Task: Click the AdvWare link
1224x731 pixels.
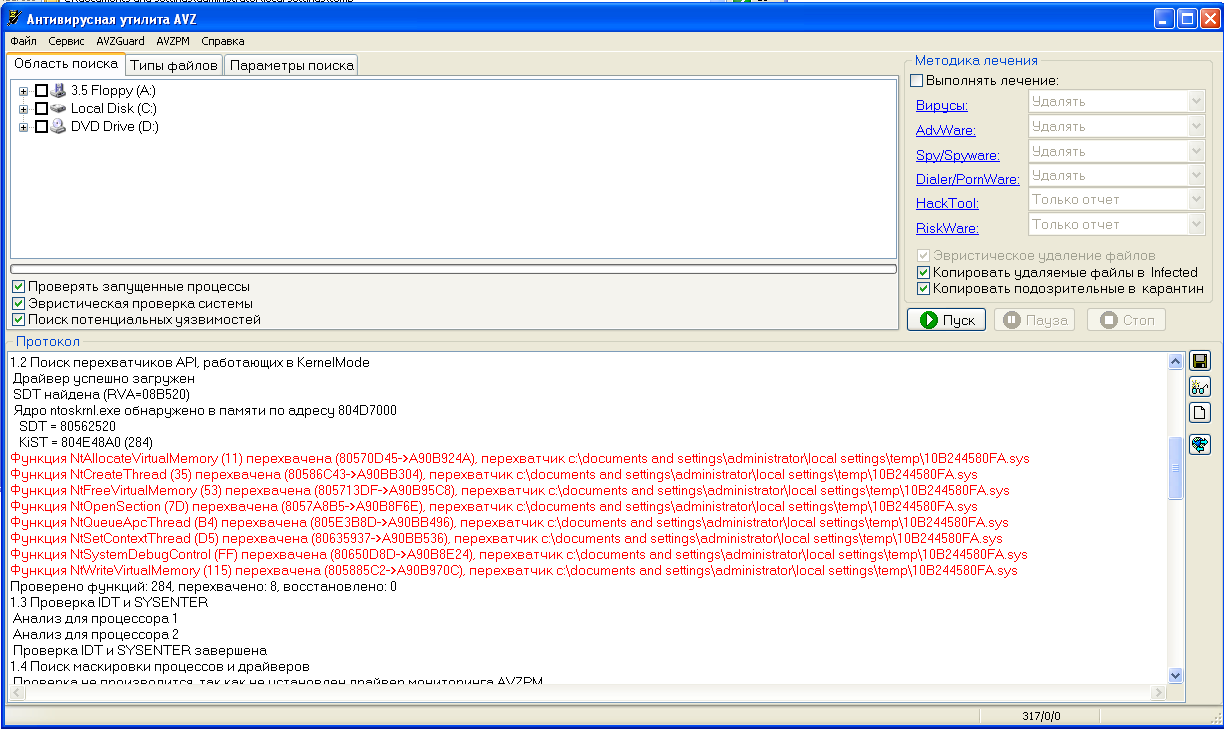Action: [946, 130]
